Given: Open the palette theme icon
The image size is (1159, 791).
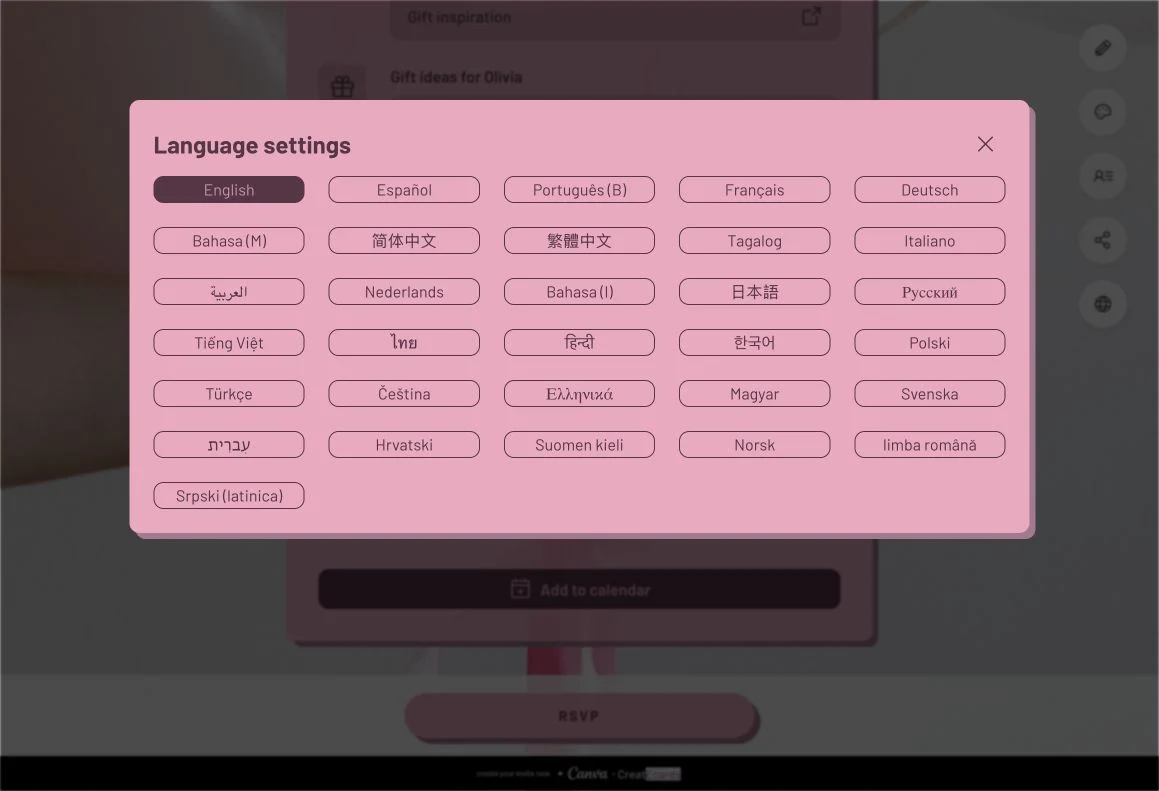Looking at the screenshot, I should 1103,112.
